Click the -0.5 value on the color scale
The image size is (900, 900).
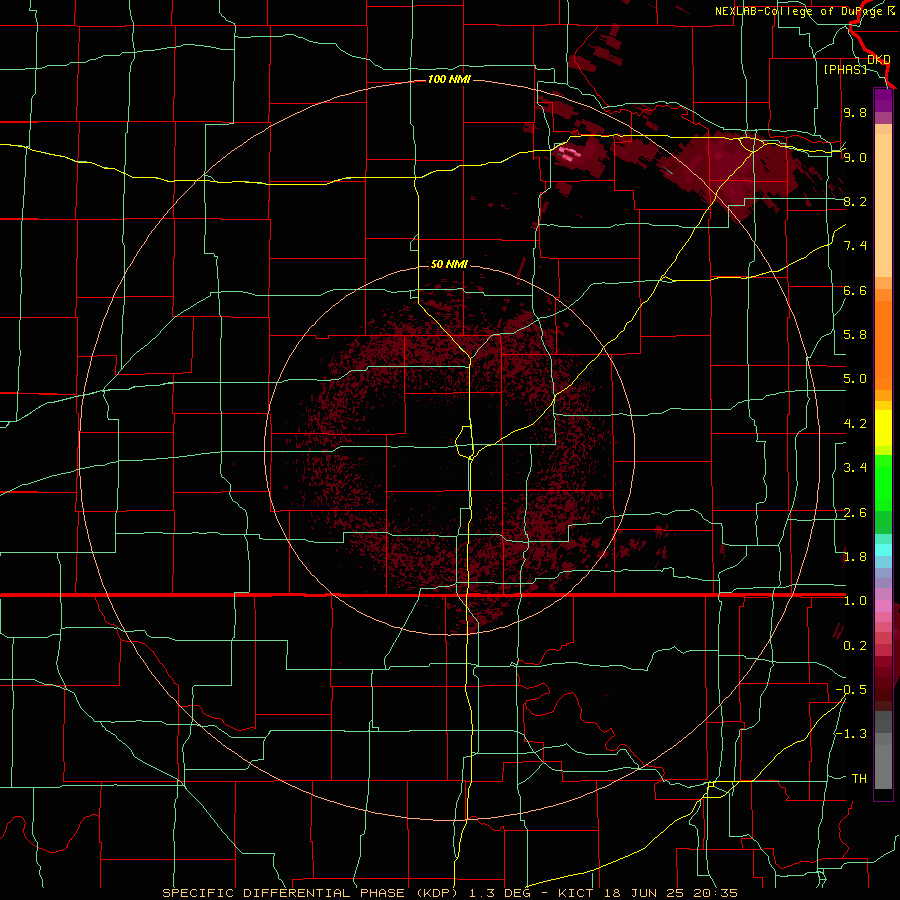[x=851, y=690]
